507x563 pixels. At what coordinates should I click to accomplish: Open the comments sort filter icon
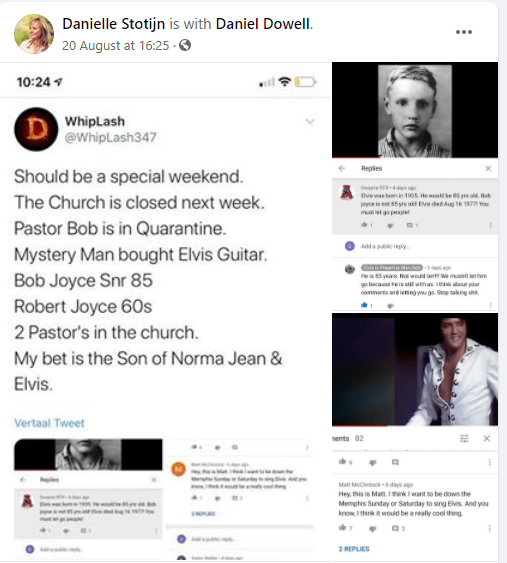tap(464, 438)
